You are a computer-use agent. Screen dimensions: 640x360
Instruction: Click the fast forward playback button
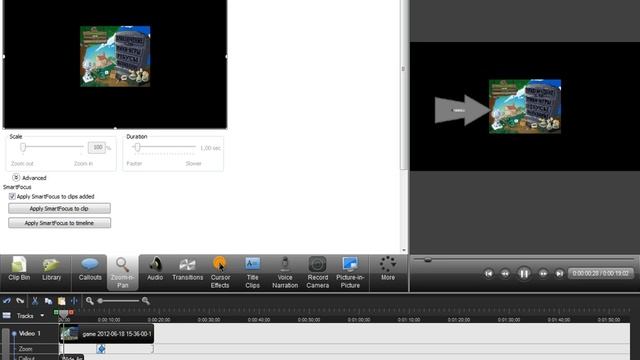[543, 273]
